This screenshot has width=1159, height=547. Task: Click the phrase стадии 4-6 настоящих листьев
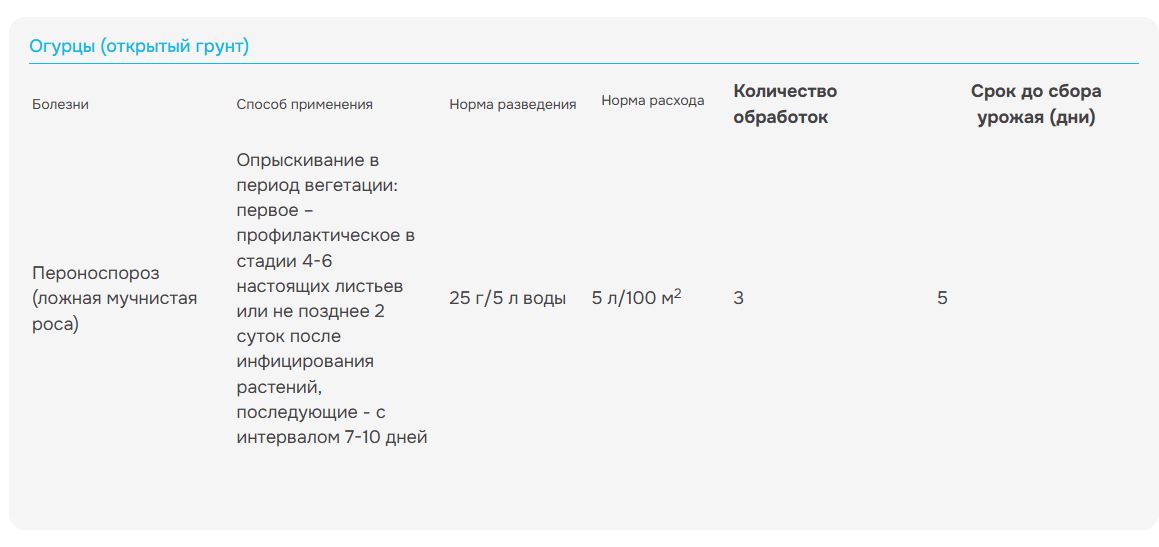click(319, 274)
